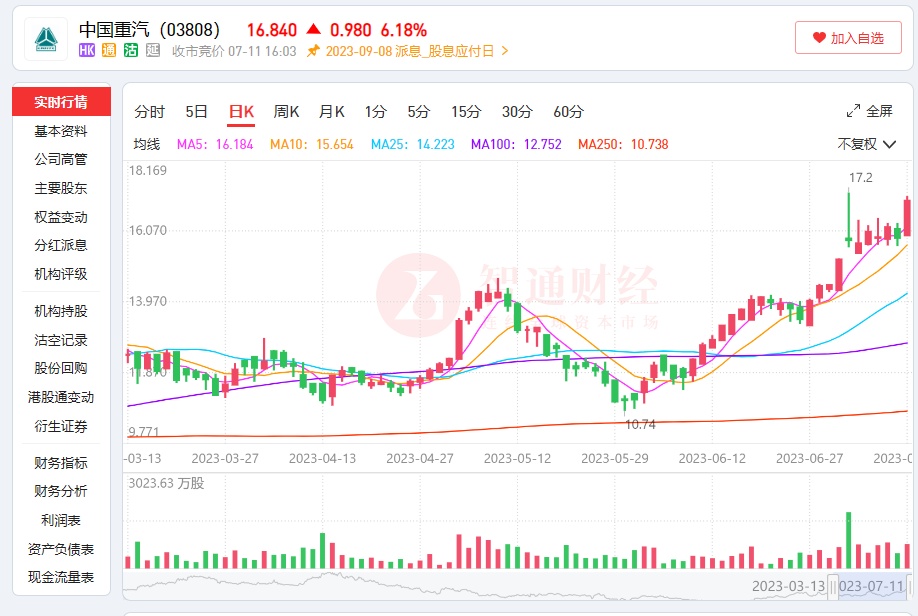The height and width of the screenshot is (616, 918).
Task: Click the 17.2 high price candlestick
Action: pyautogui.click(x=848, y=217)
